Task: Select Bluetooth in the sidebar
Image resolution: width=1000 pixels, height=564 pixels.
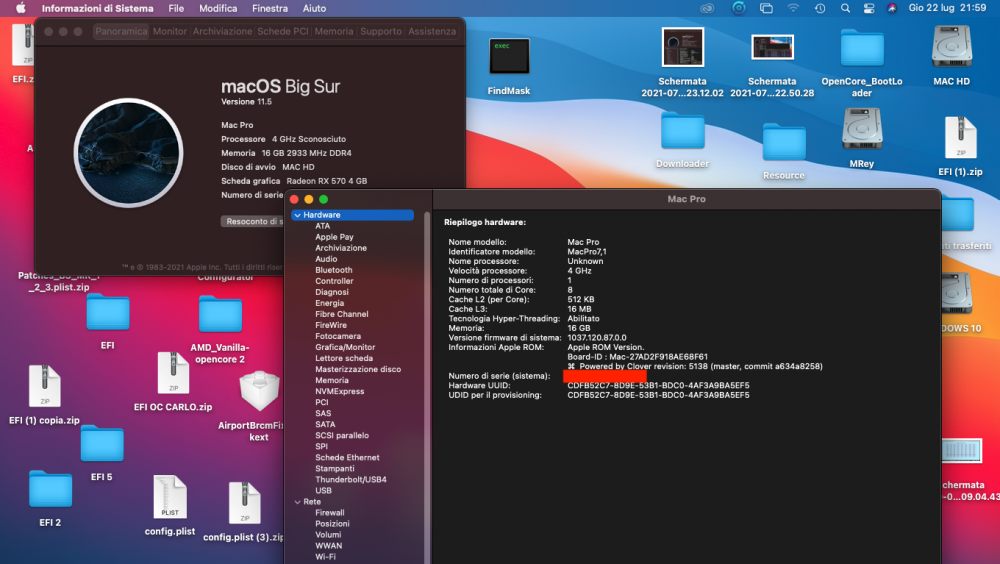Action: (334, 270)
